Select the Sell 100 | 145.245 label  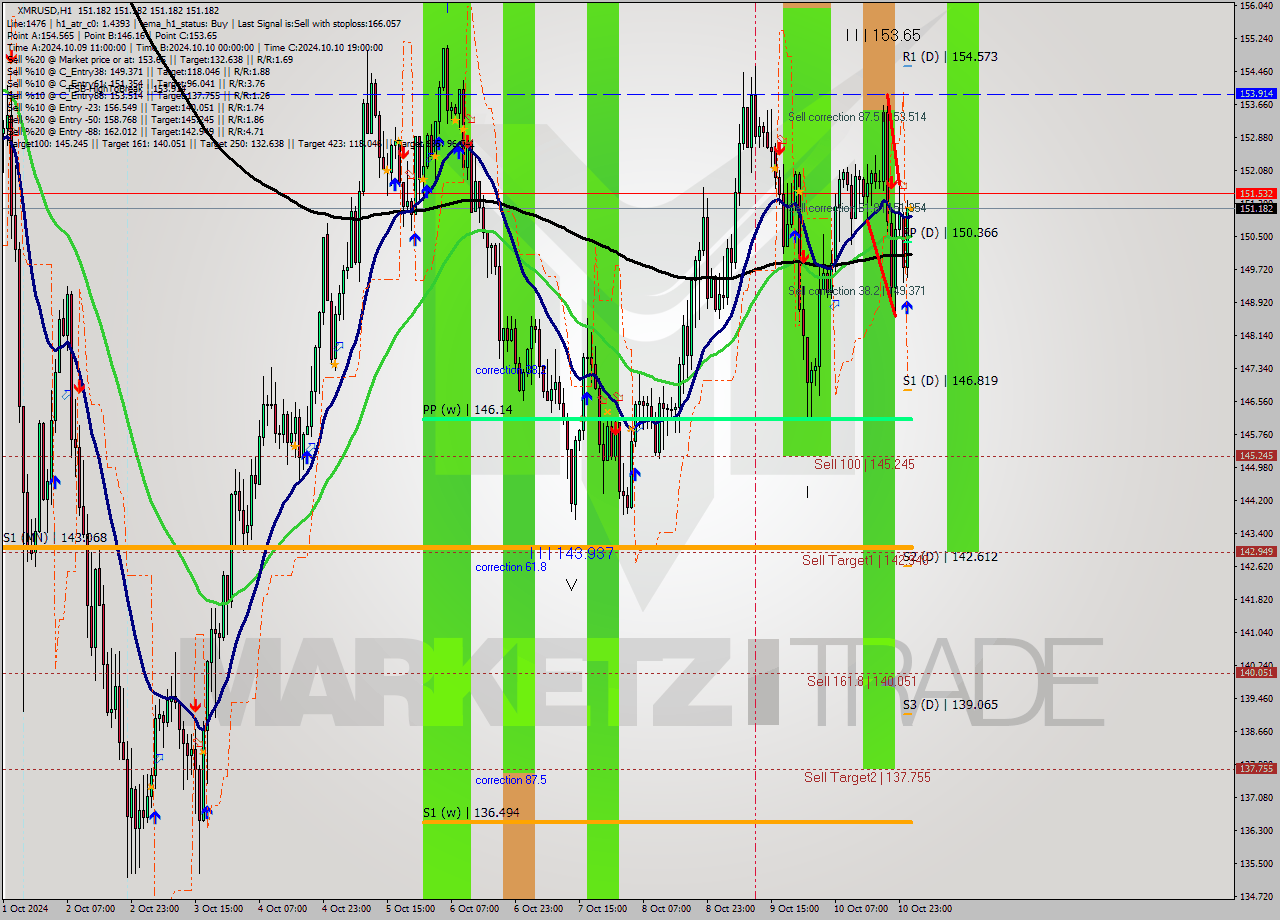(864, 464)
